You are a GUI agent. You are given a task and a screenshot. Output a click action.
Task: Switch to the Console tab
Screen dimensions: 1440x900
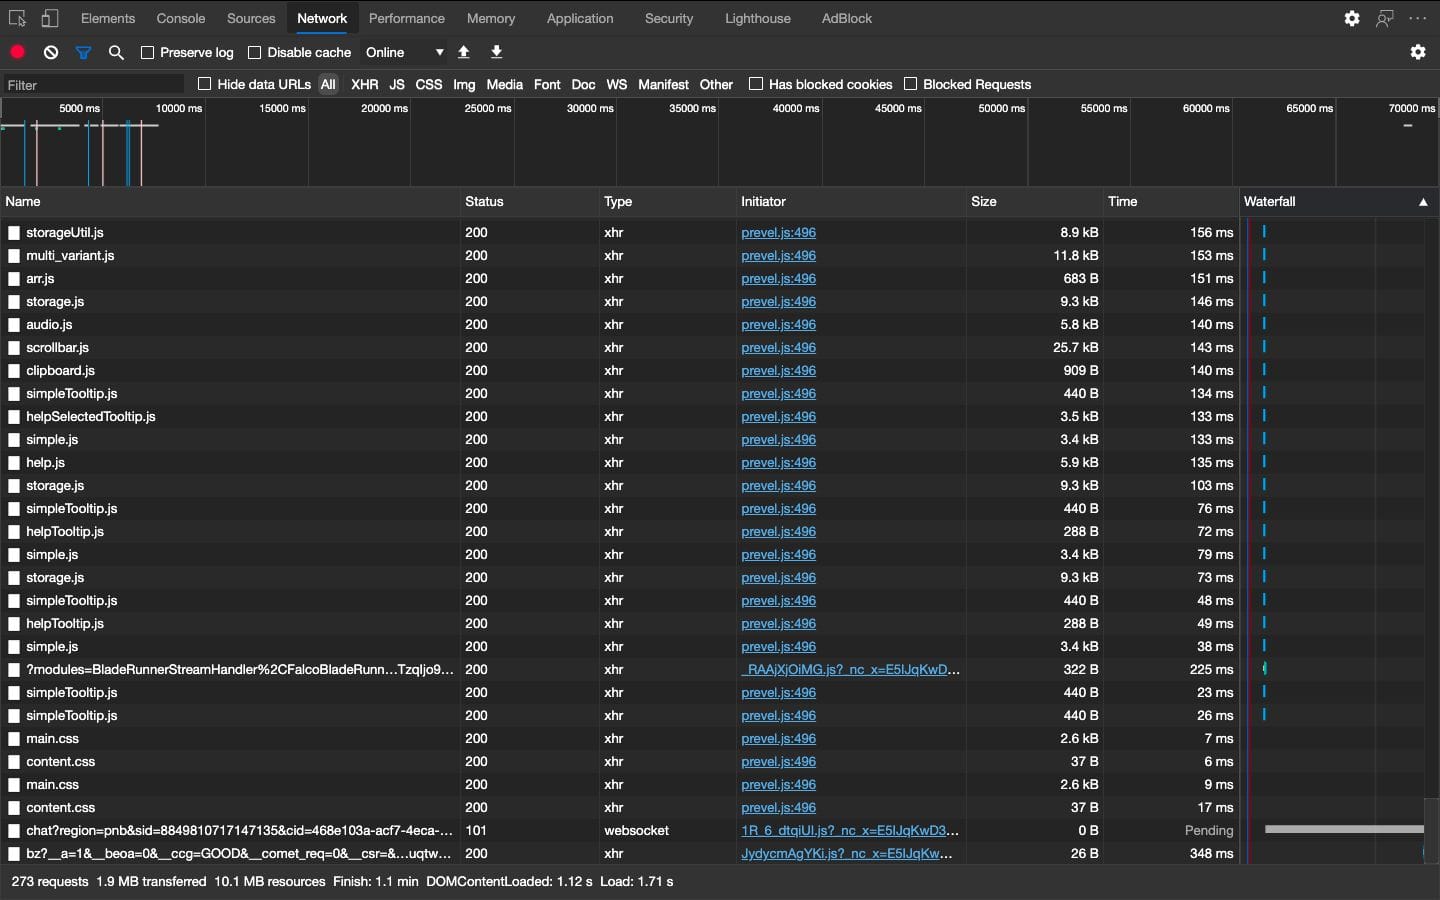click(181, 18)
